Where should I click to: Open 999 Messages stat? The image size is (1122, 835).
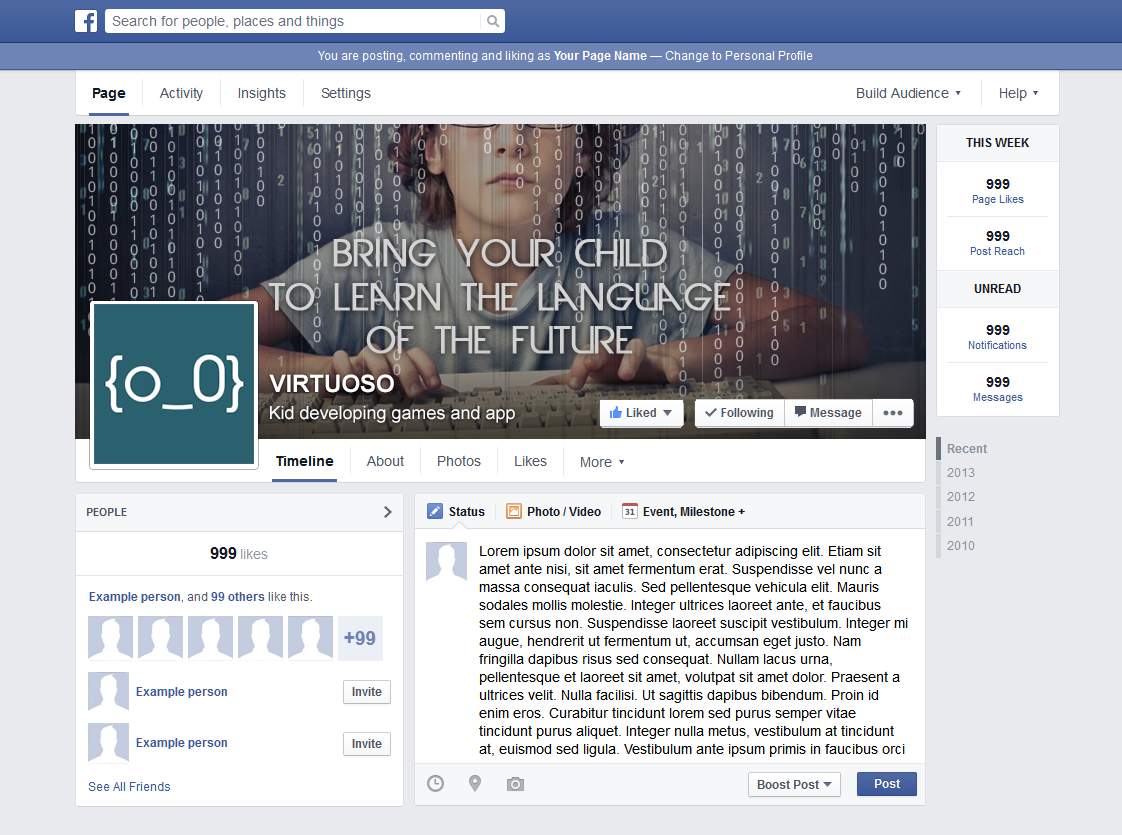(x=997, y=389)
